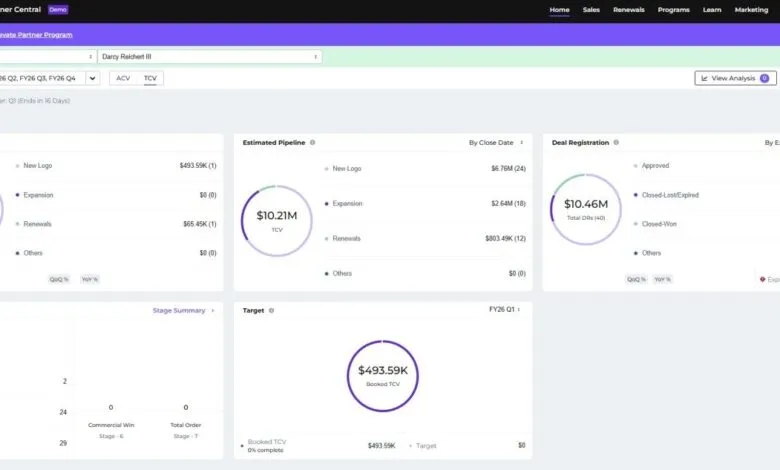This screenshot has height=470, width=780.
Task: Toggle Expansion legend in Estimated Pipeline
Action: point(343,203)
